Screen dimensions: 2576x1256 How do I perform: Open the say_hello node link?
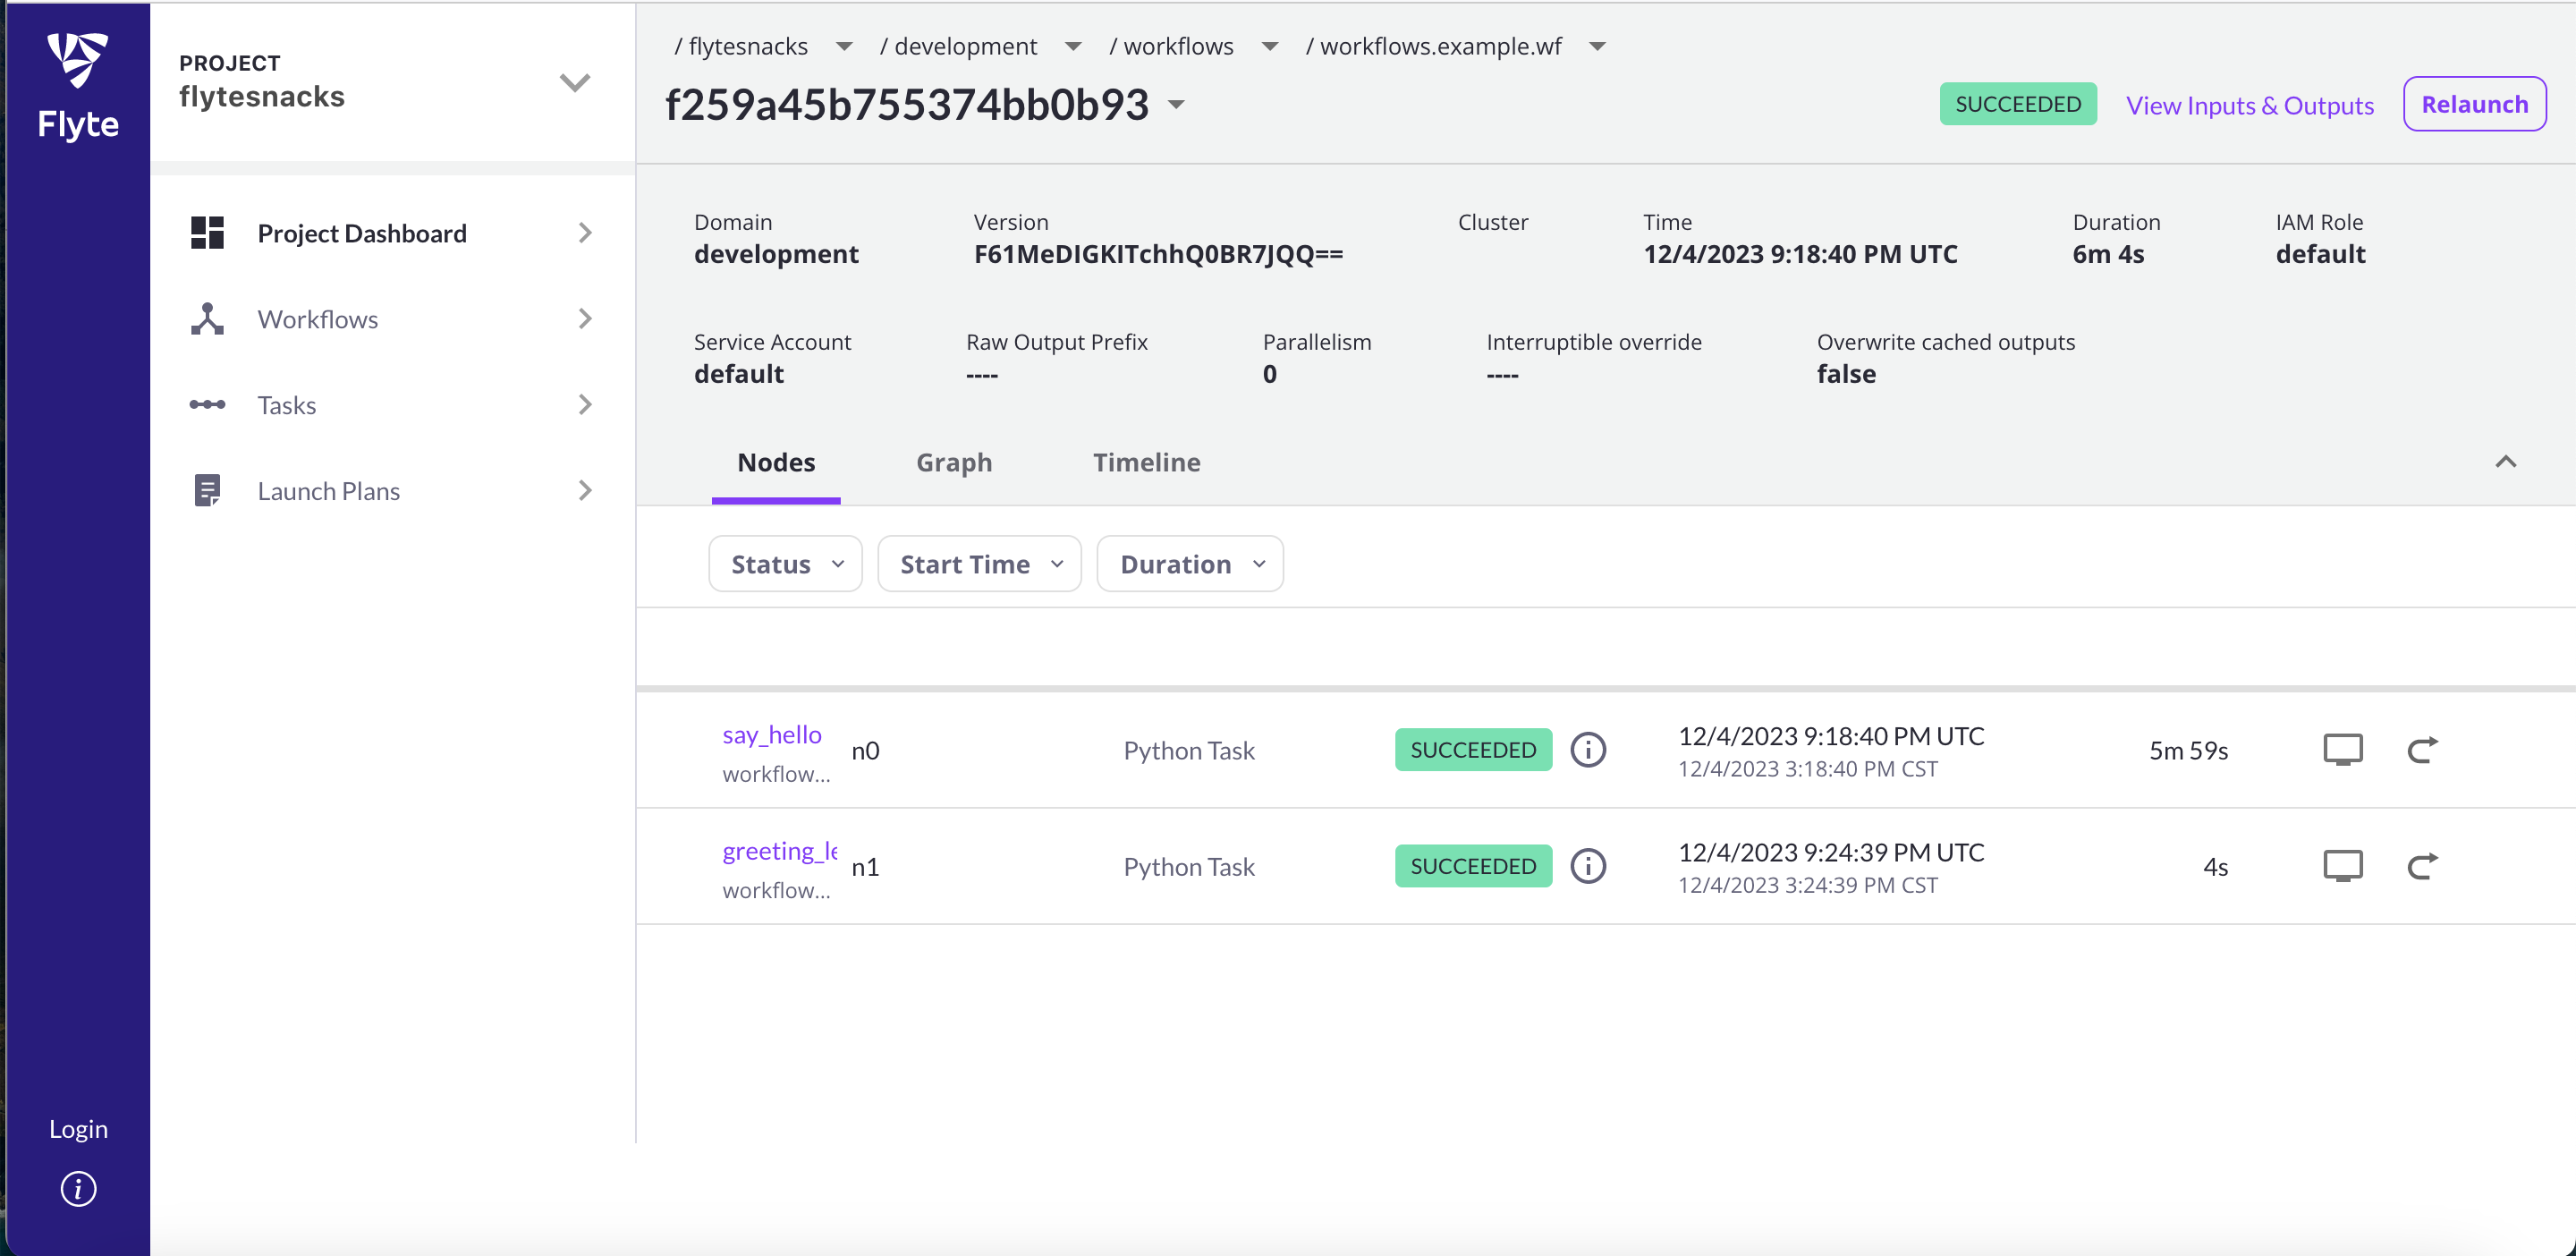tap(771, 735)
